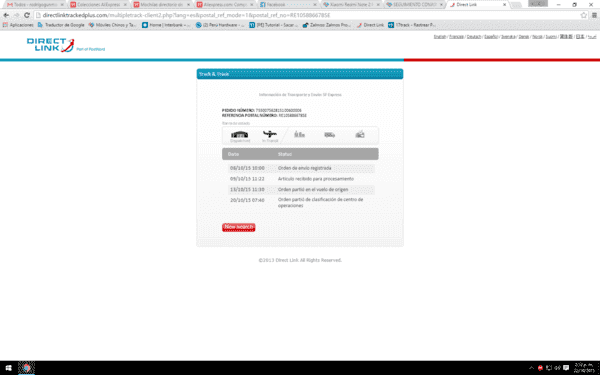Open the Home | Interbank bookmark
Image resolution: width=600 pixels, height=375 pixels.
click(166, 25)
